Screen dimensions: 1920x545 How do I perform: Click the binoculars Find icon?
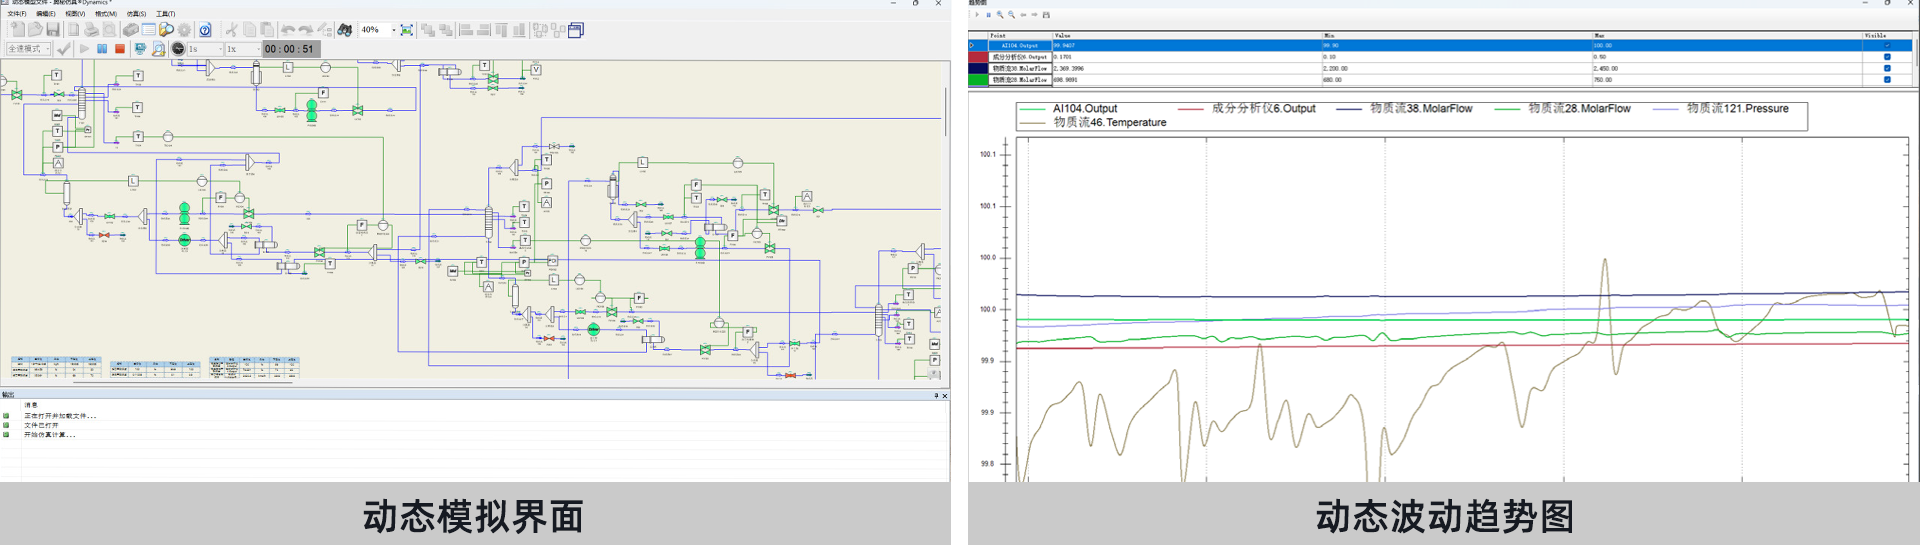345,30
